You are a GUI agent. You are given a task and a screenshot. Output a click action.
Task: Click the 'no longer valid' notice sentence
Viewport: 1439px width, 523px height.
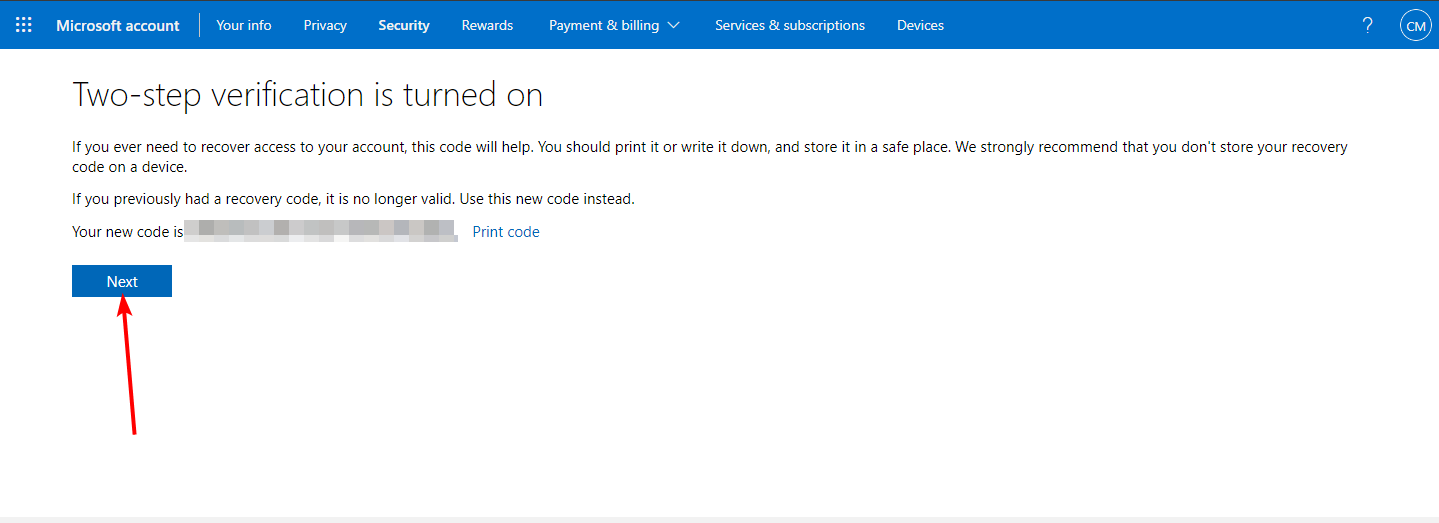click(353, 199)
